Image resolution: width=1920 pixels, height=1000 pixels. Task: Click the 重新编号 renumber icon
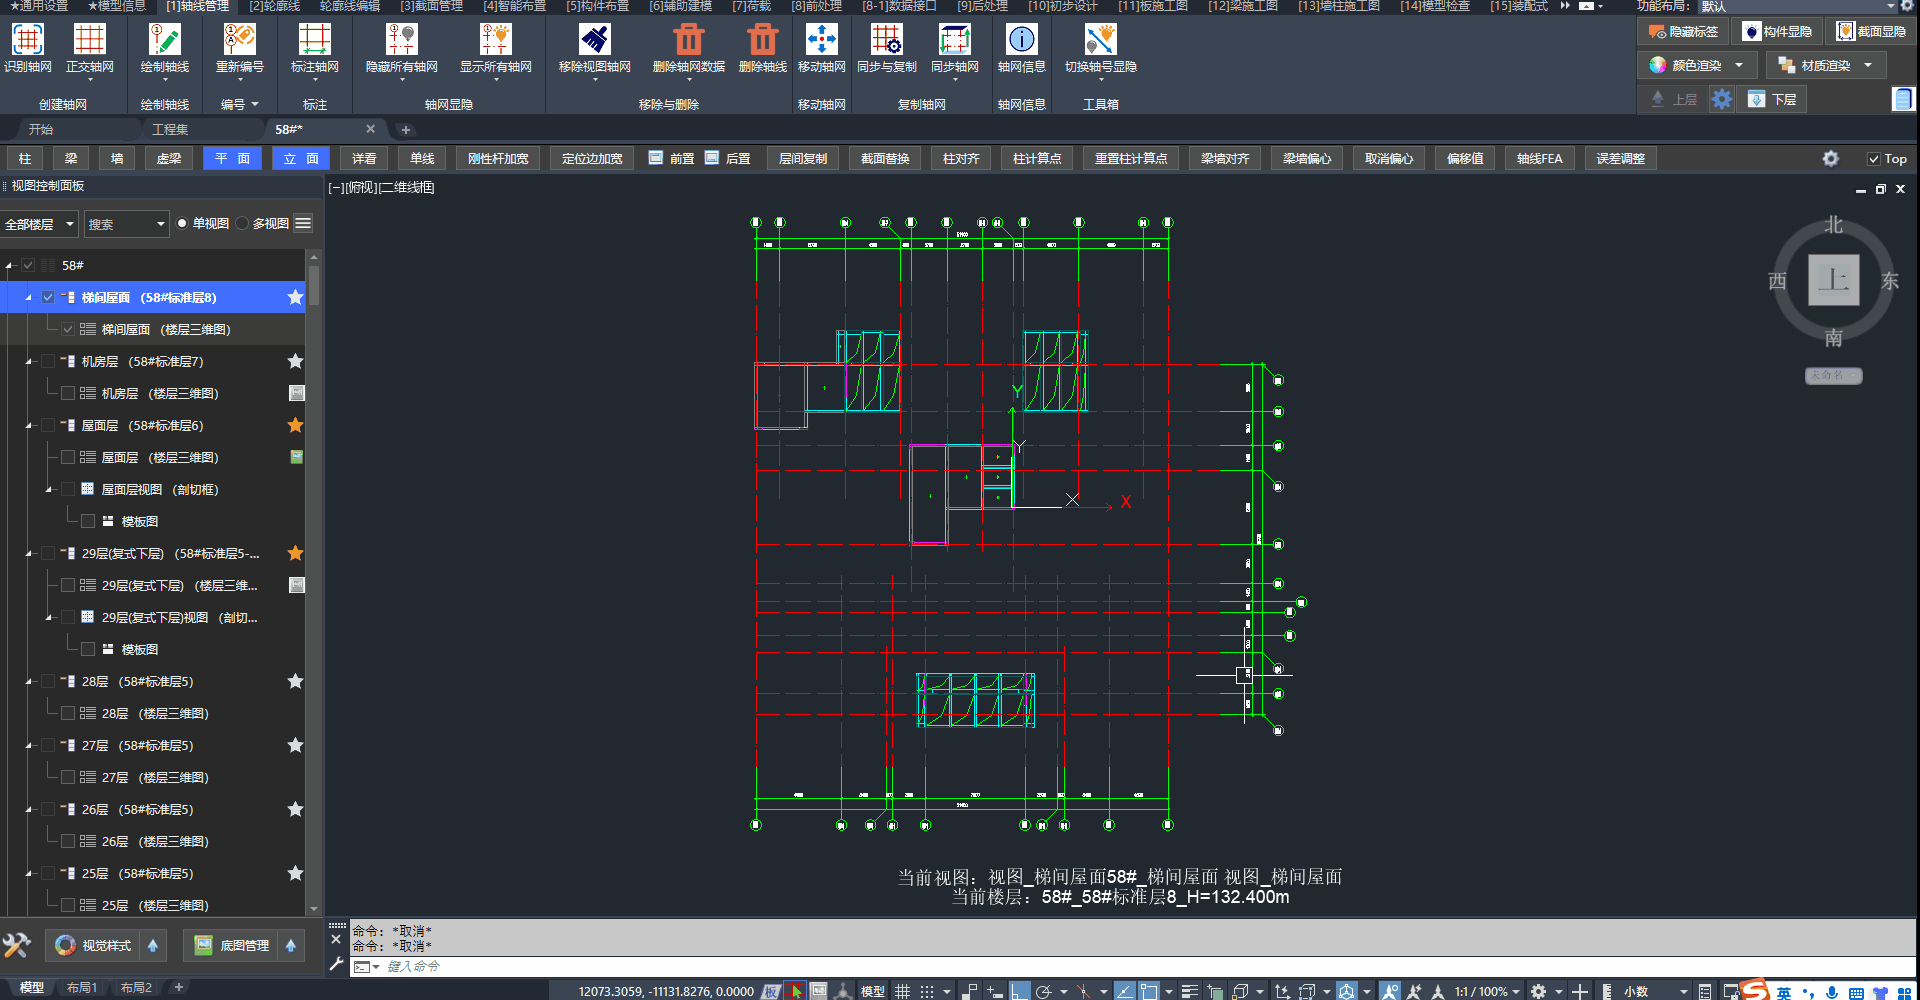tap(239, 40)
